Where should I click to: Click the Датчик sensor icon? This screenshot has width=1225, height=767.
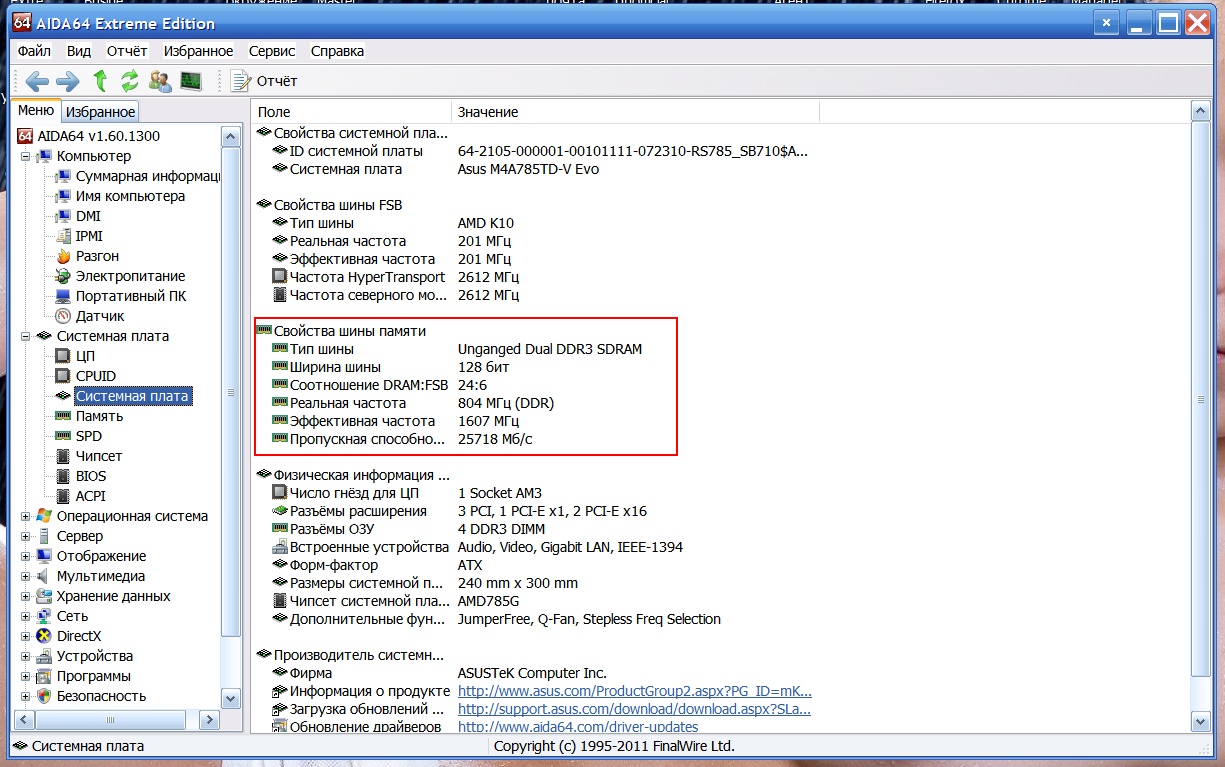pos(63,316)
